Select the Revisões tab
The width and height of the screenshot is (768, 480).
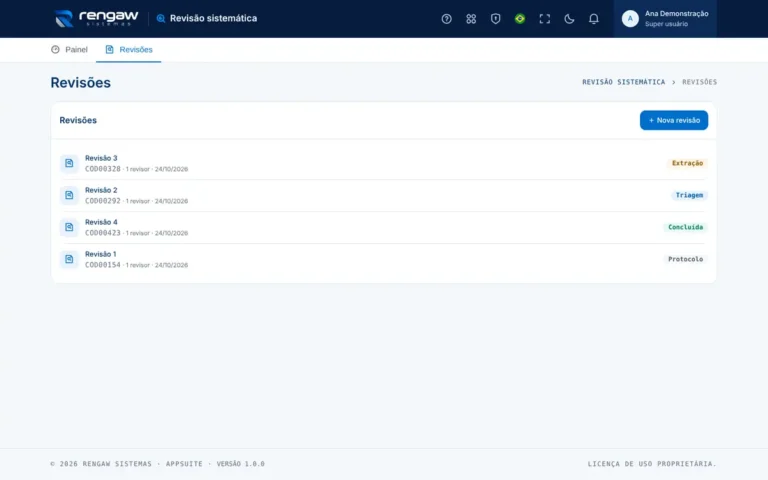(128, 49)
